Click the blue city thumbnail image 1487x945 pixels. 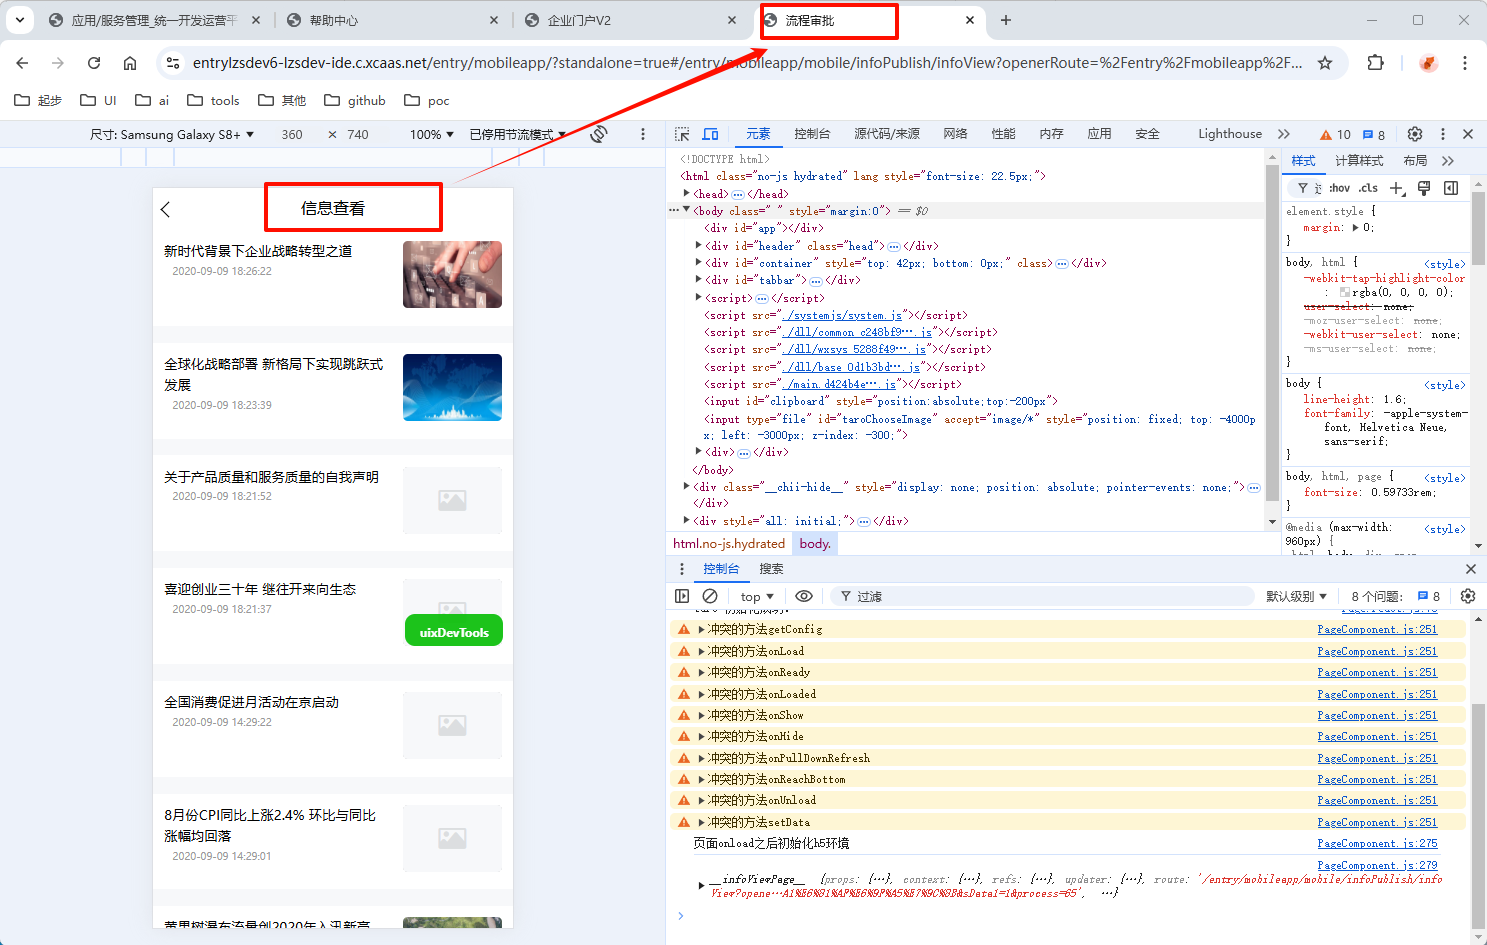pos(452,387)
